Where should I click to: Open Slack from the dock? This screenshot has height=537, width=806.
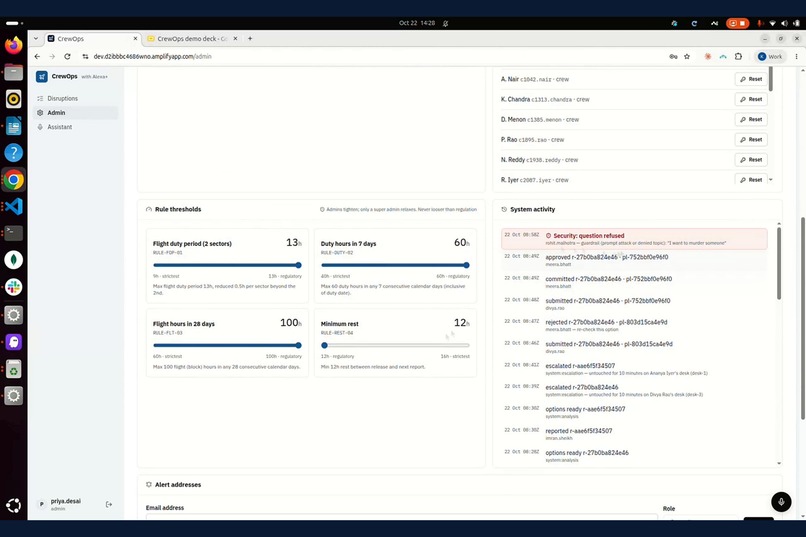(14, 287)
